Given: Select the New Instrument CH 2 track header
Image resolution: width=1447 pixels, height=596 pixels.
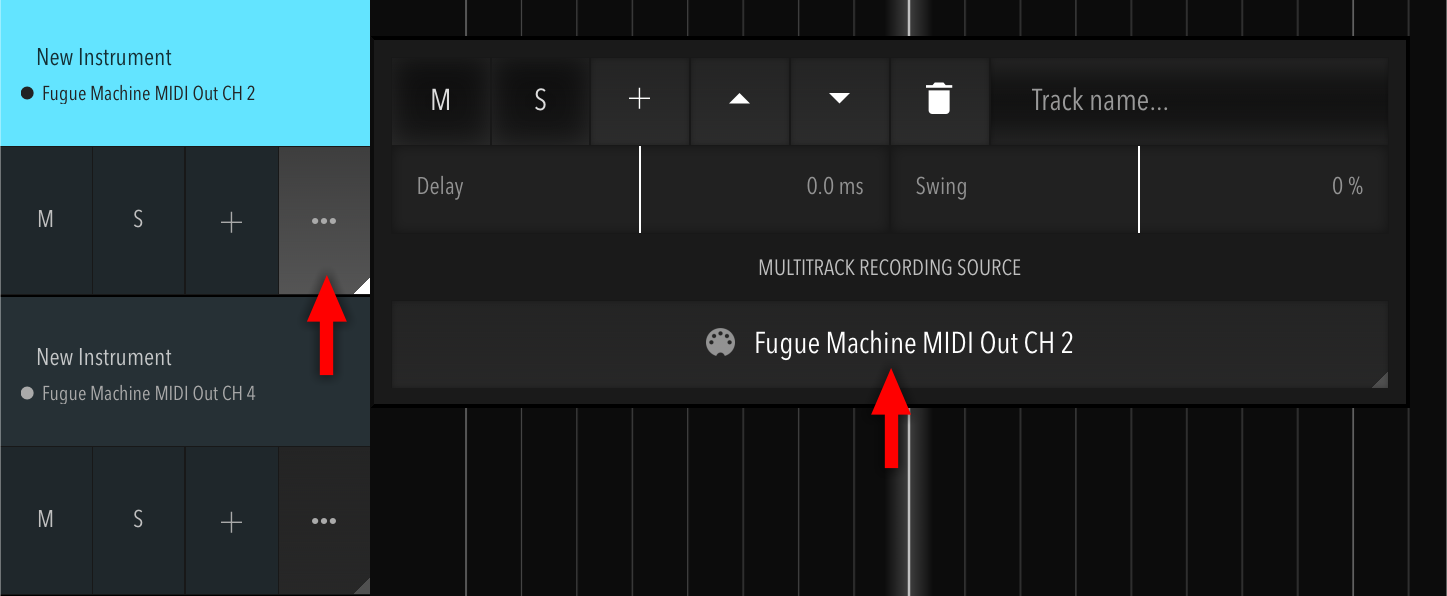Looking at the screenshot, I should 185,73.
